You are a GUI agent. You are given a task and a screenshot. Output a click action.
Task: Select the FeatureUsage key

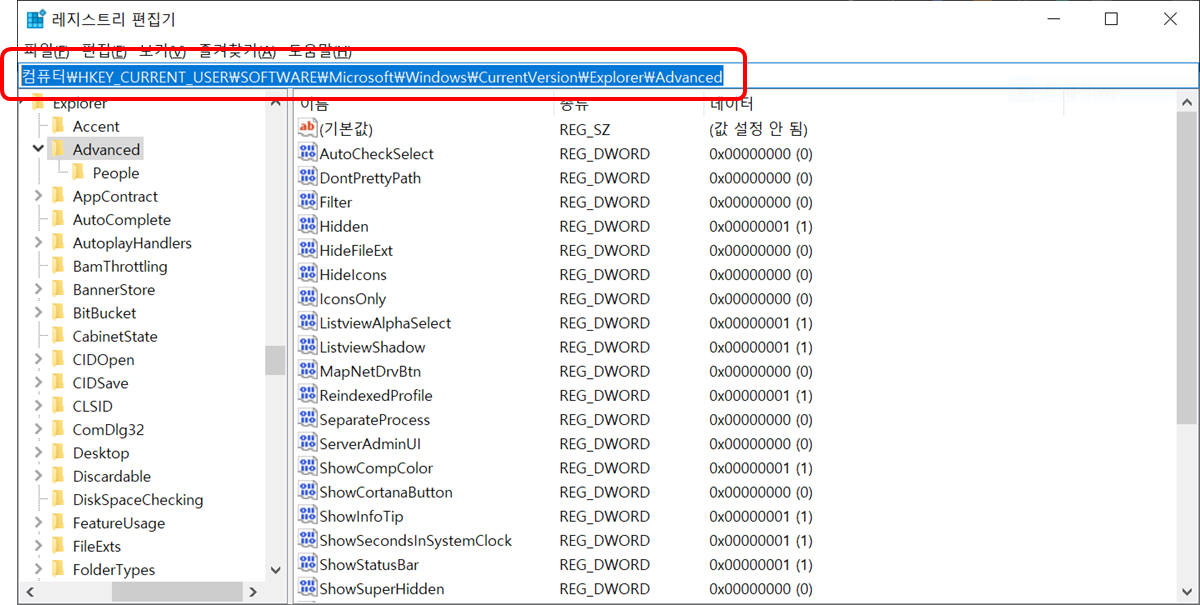pos(118,522)
